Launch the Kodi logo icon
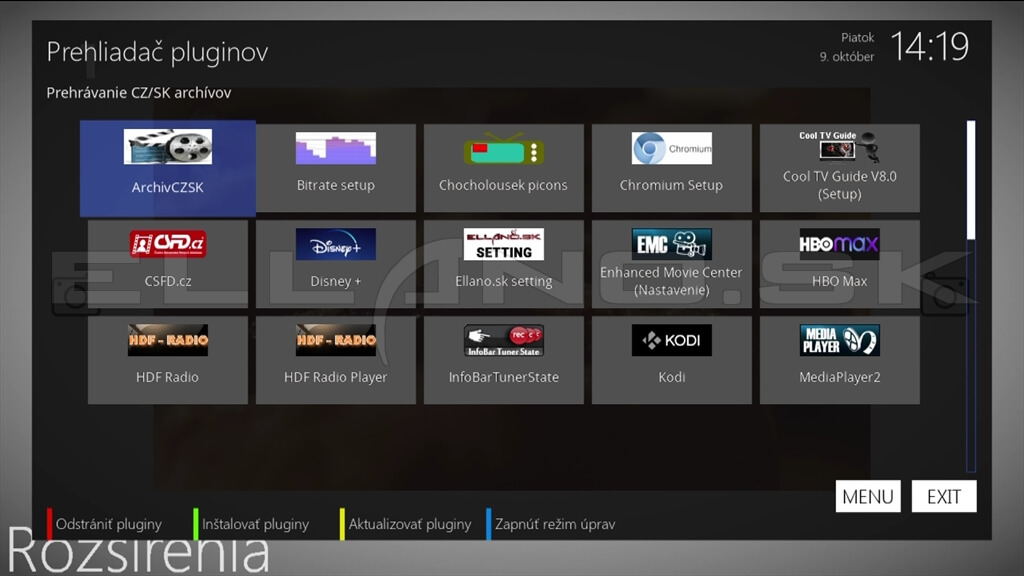 click(x=671, y=340)
